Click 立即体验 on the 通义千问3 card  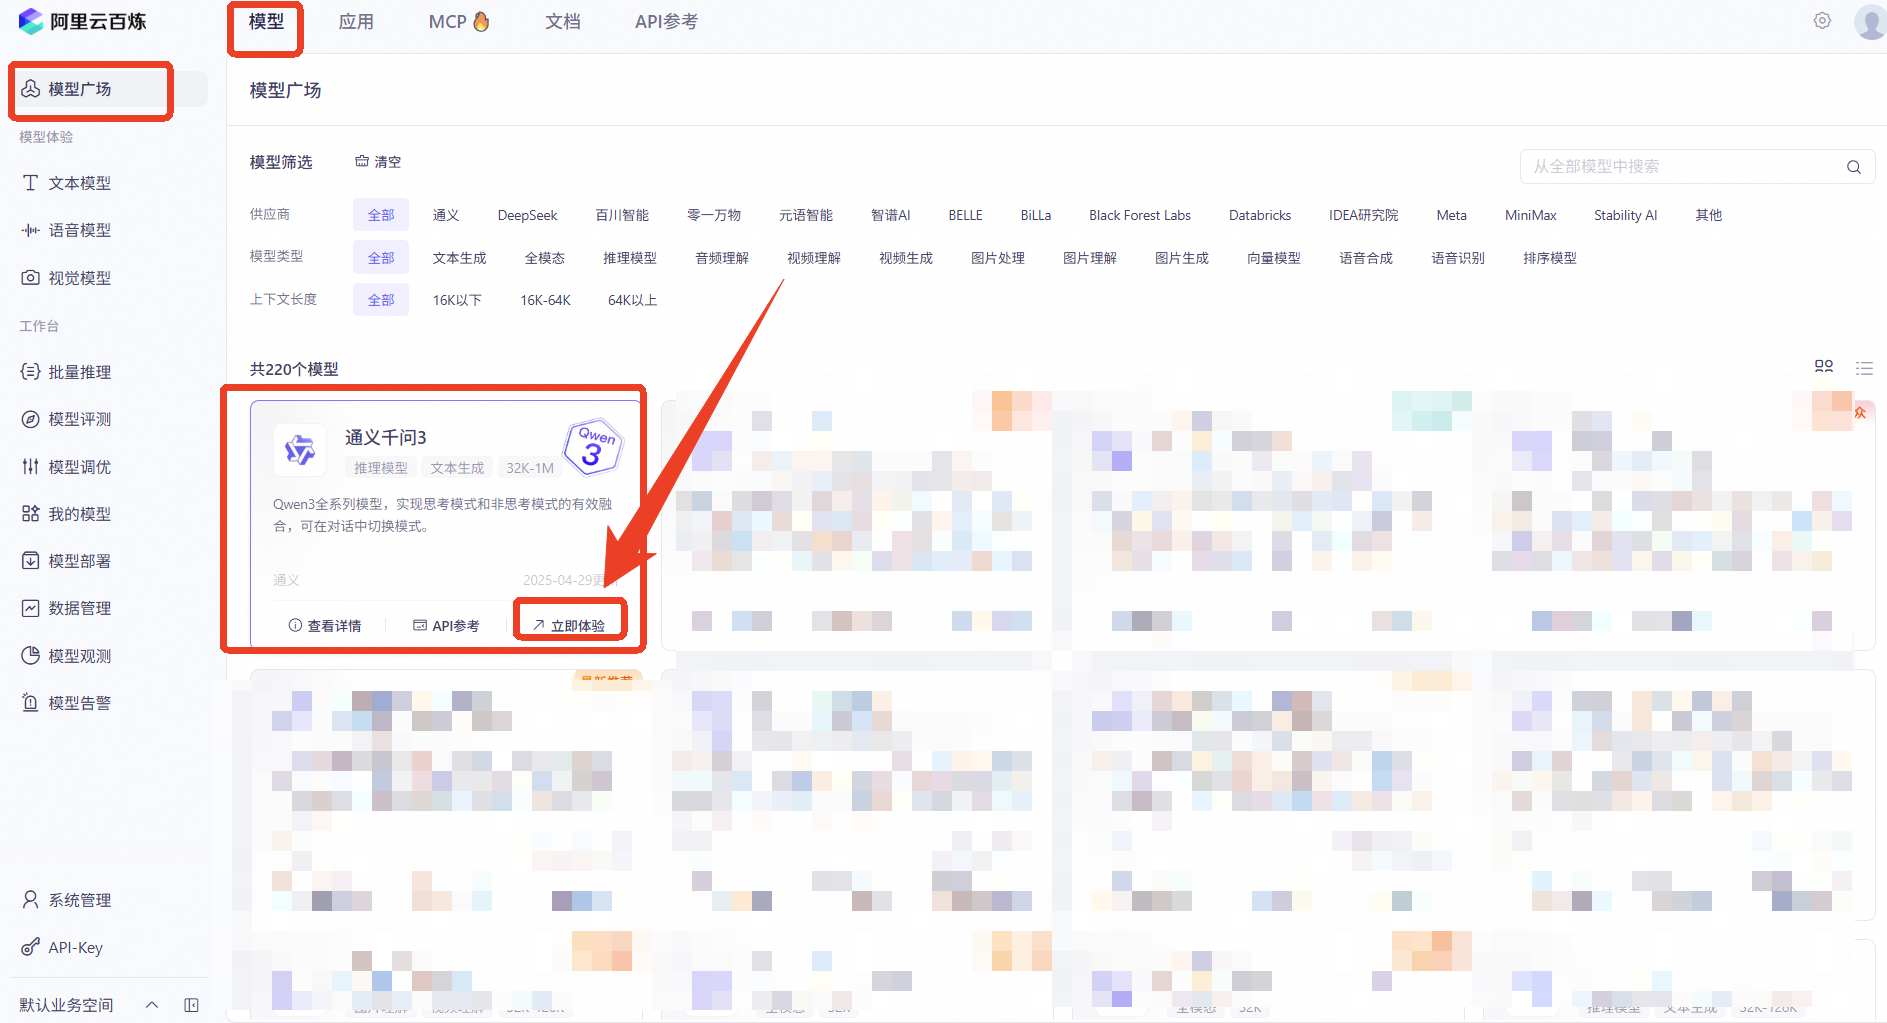[569, 626]
